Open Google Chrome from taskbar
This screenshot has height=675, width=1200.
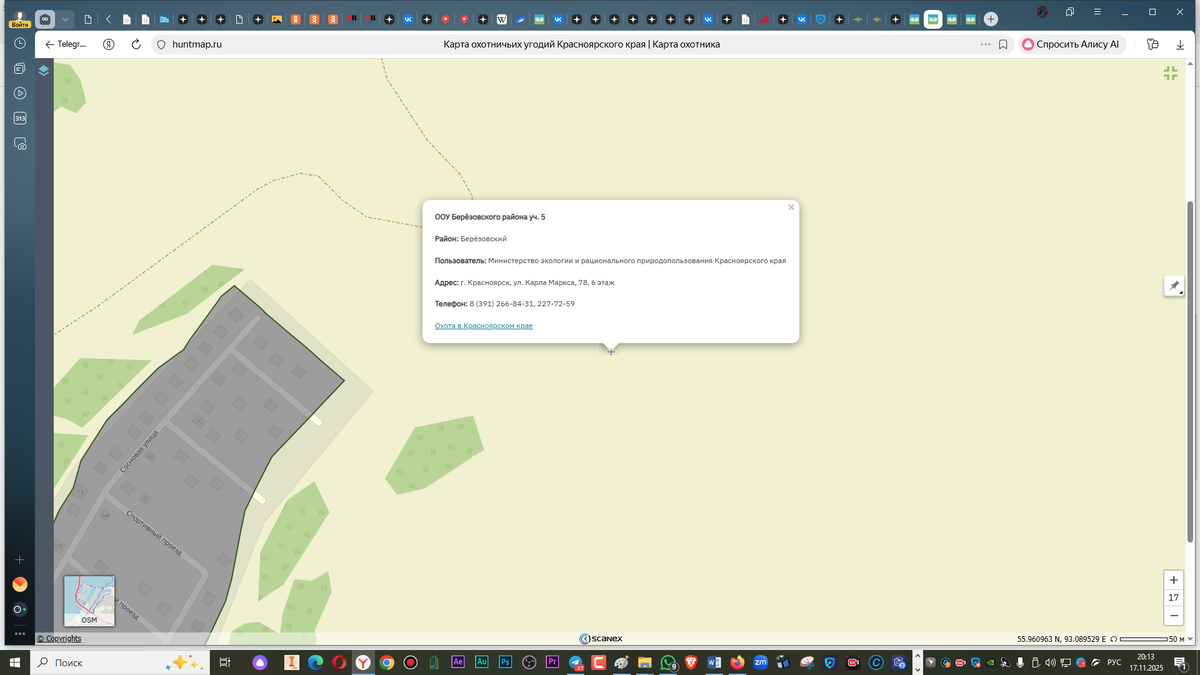[387, 662]
